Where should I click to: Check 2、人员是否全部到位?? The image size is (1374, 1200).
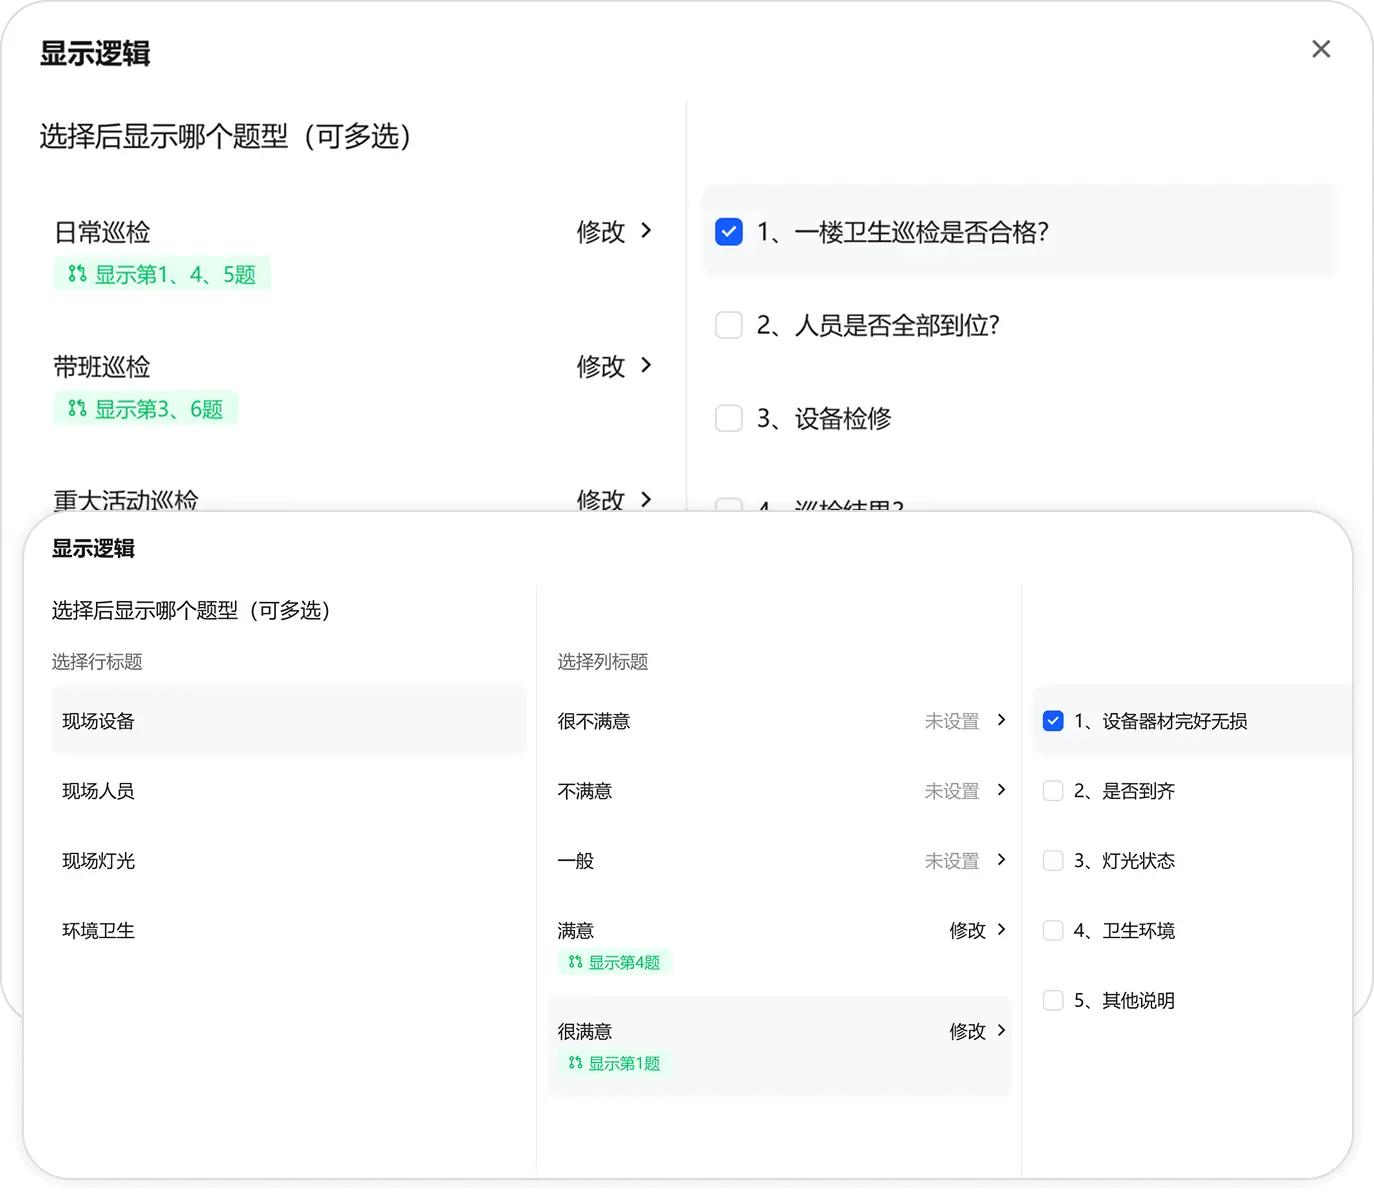tap(729, 325)
